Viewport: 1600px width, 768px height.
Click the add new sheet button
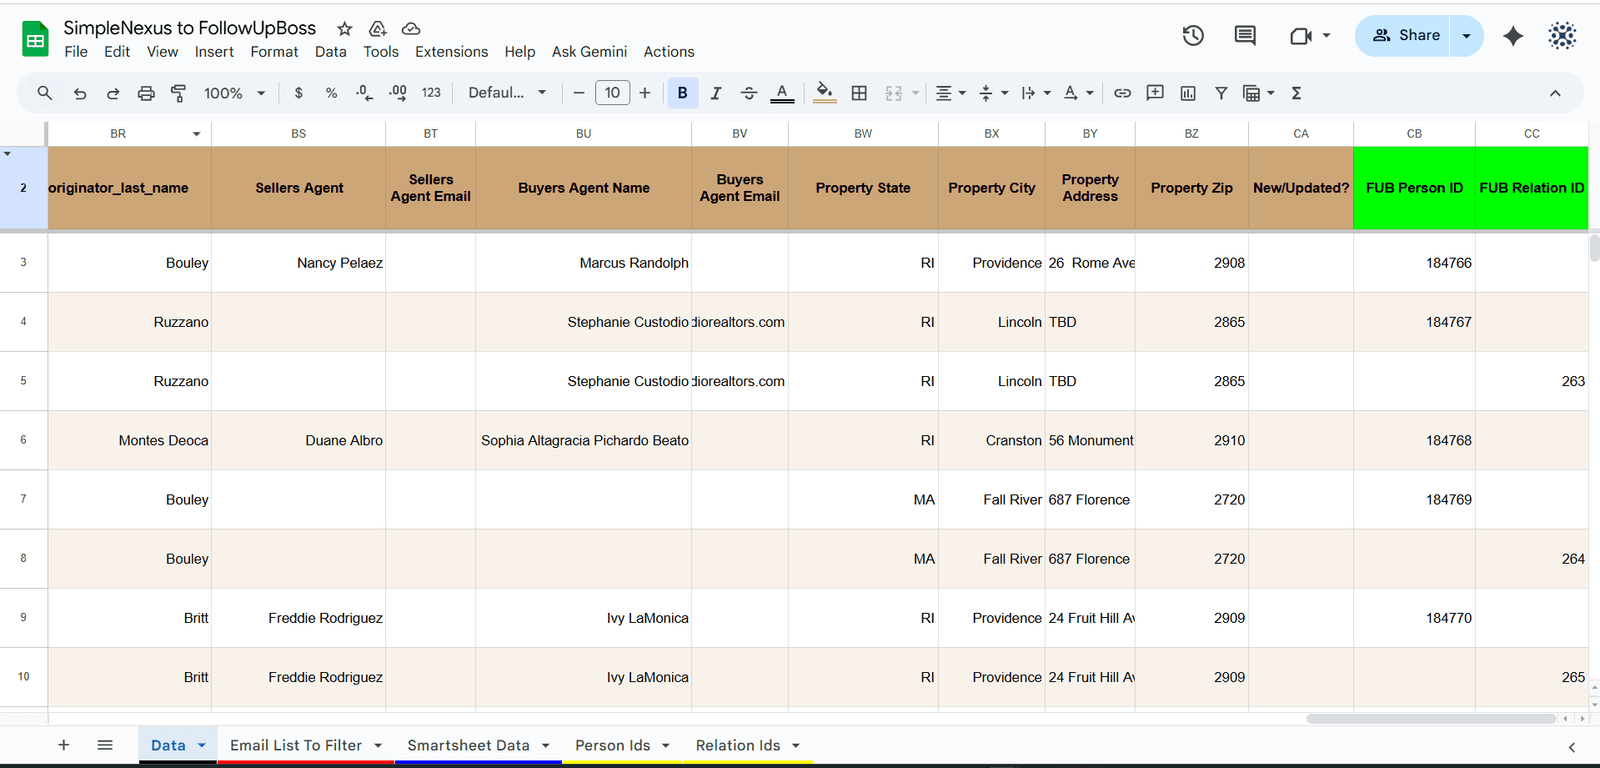[x=64, y=745]
